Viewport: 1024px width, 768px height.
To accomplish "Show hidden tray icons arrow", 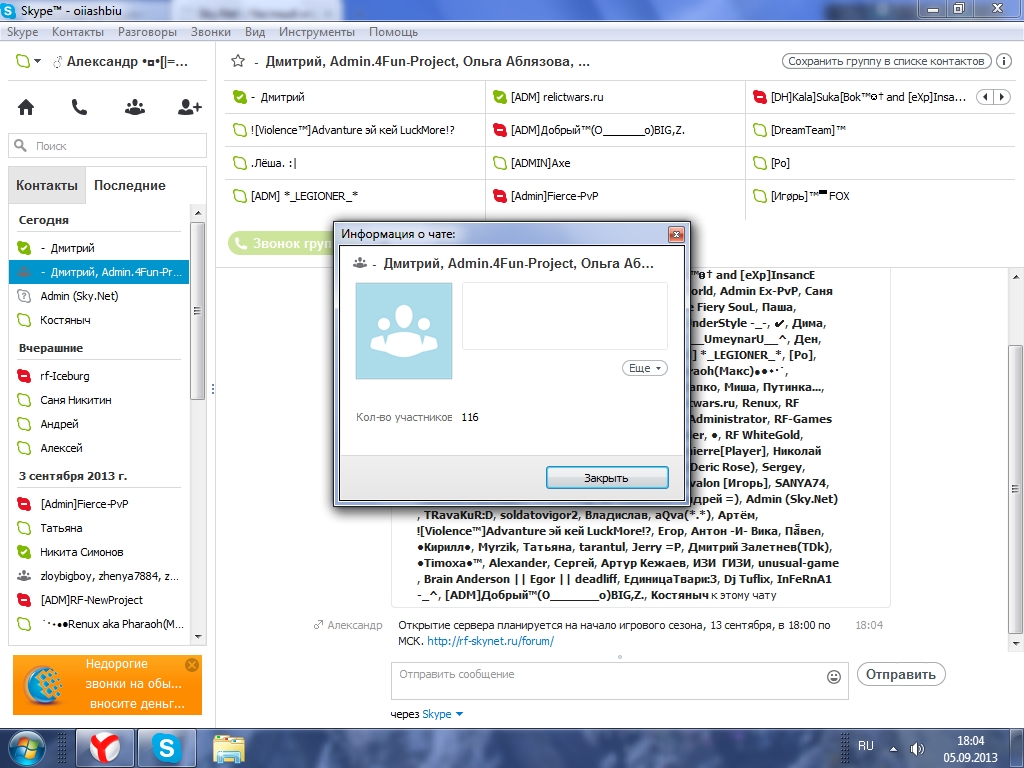I will pyautogui.click(x=893, y=748).
